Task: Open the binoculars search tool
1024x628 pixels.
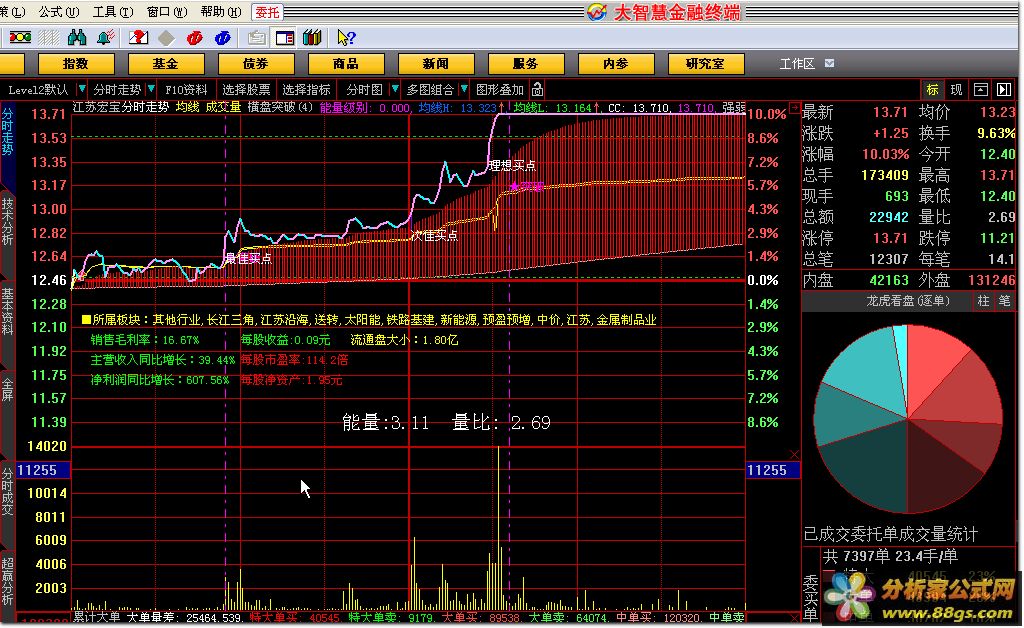Action: (x=77, y=38)
